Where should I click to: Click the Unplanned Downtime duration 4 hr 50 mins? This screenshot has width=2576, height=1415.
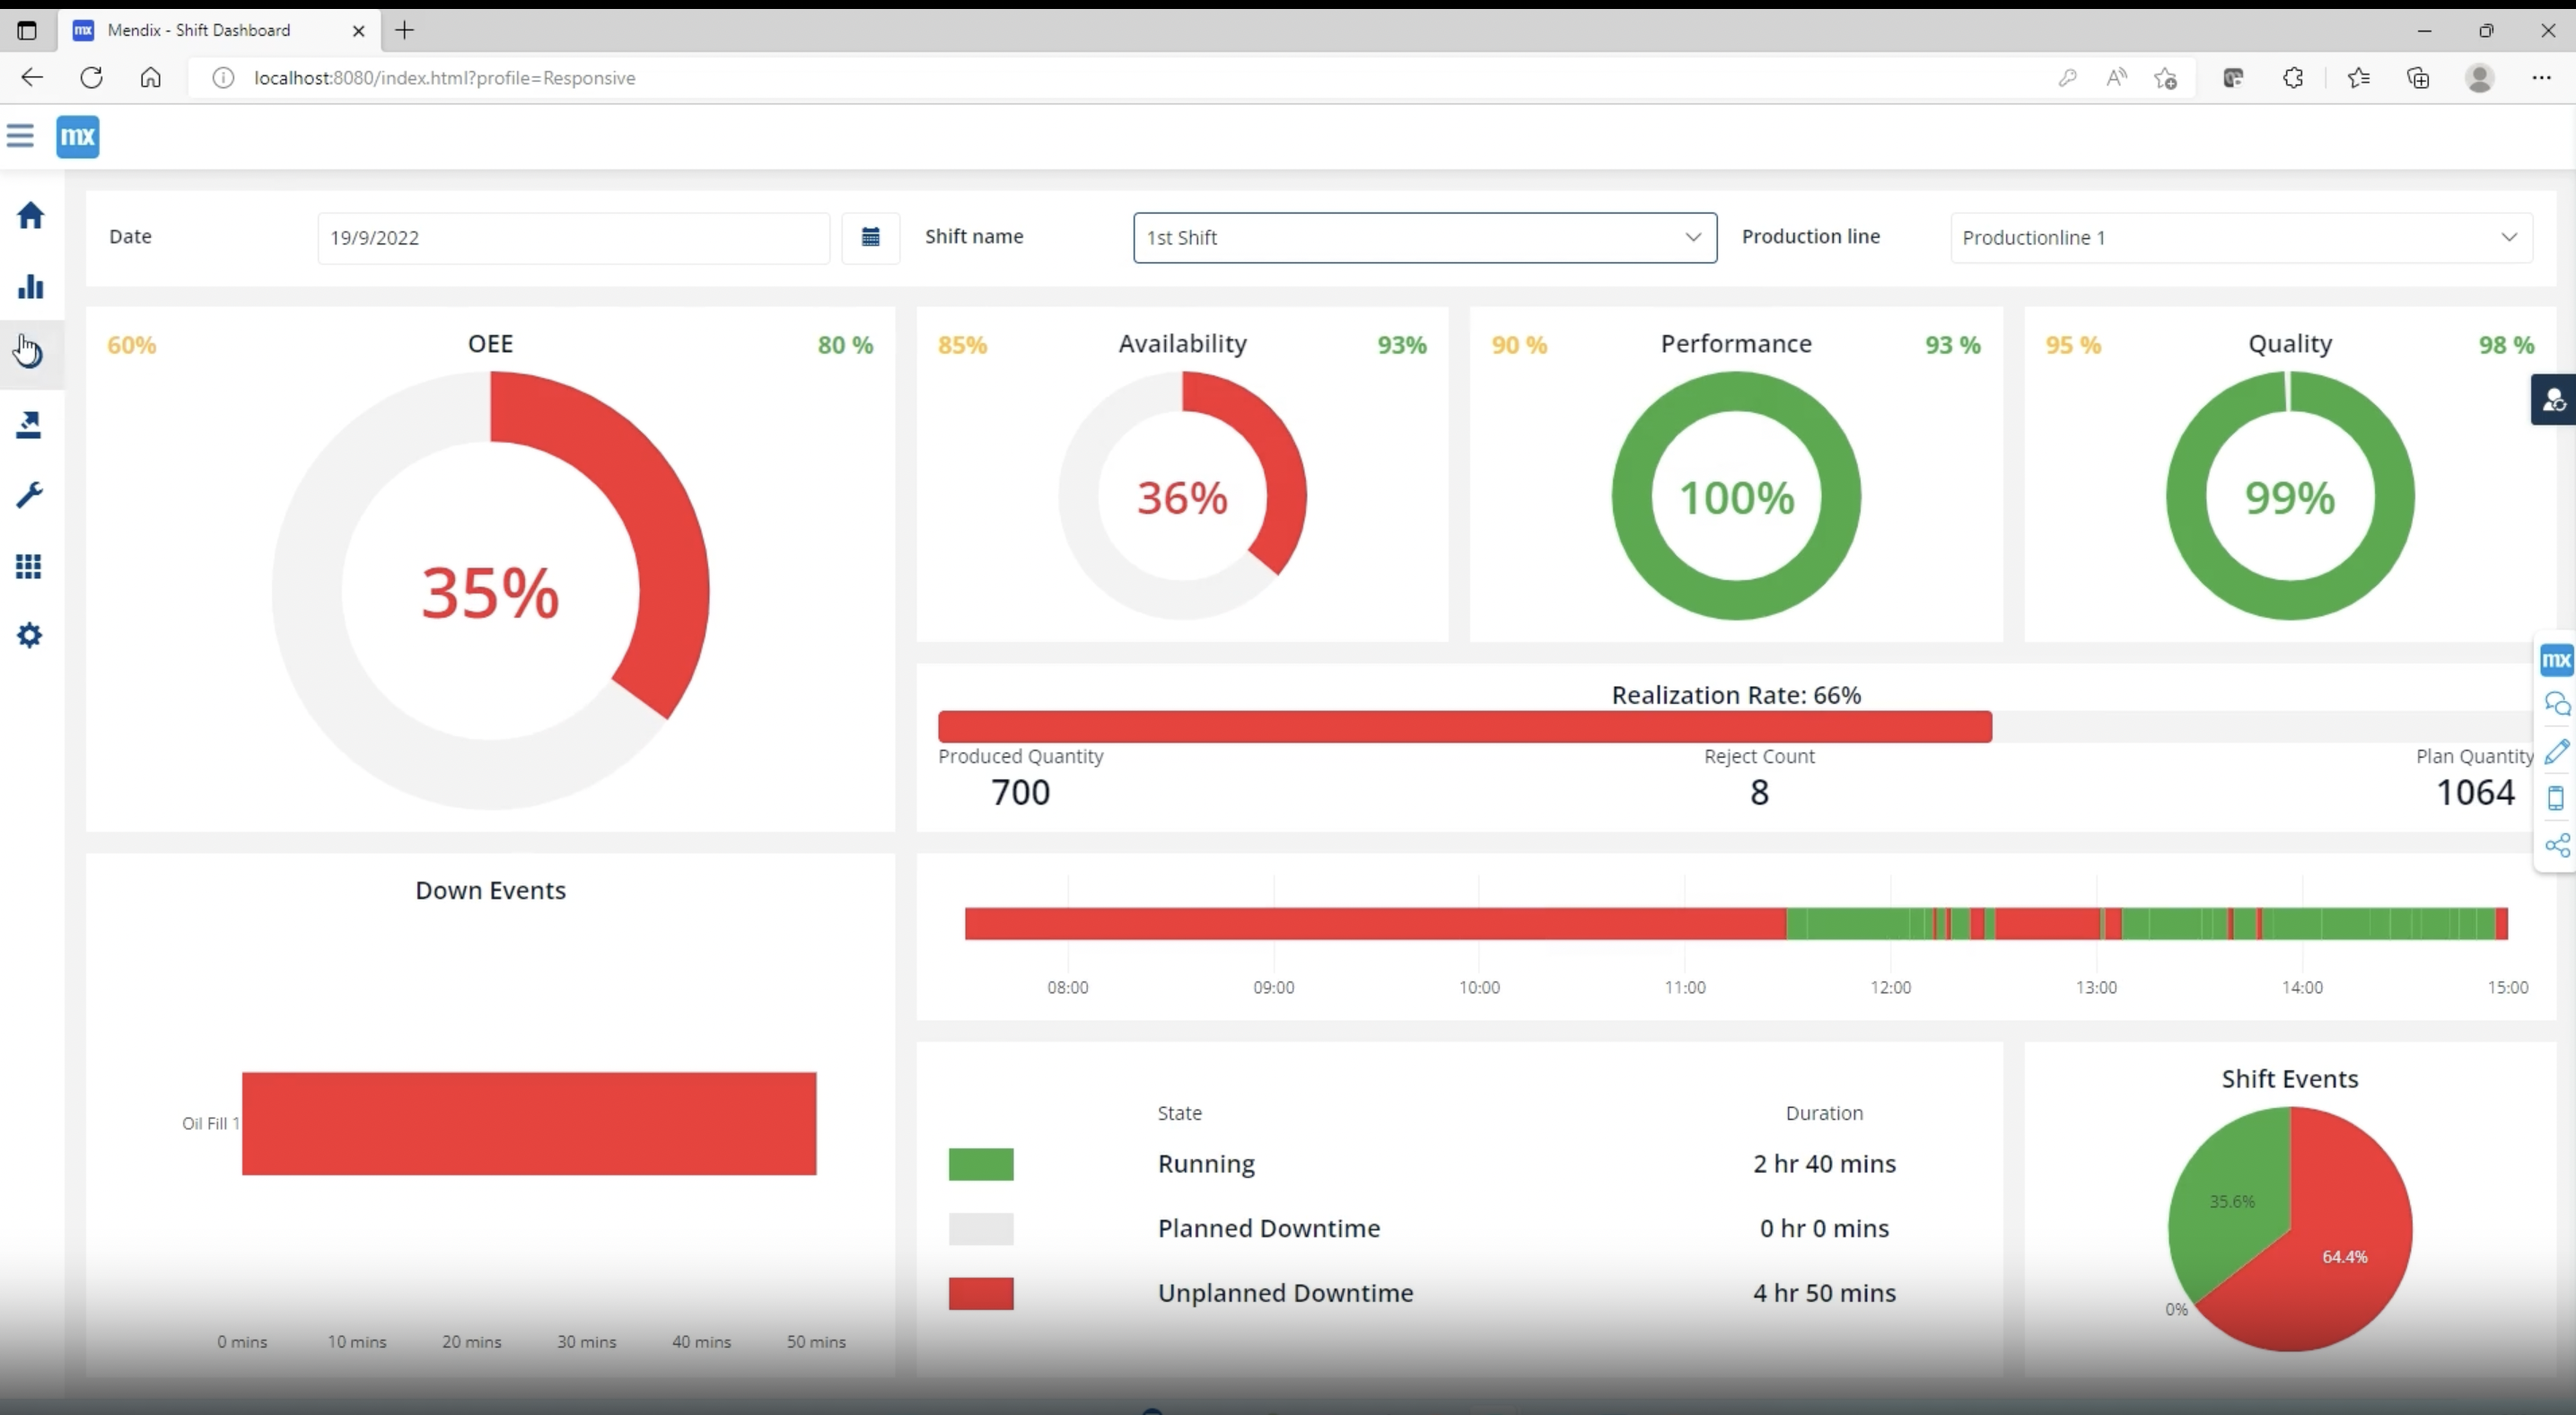point(1824,1293)
